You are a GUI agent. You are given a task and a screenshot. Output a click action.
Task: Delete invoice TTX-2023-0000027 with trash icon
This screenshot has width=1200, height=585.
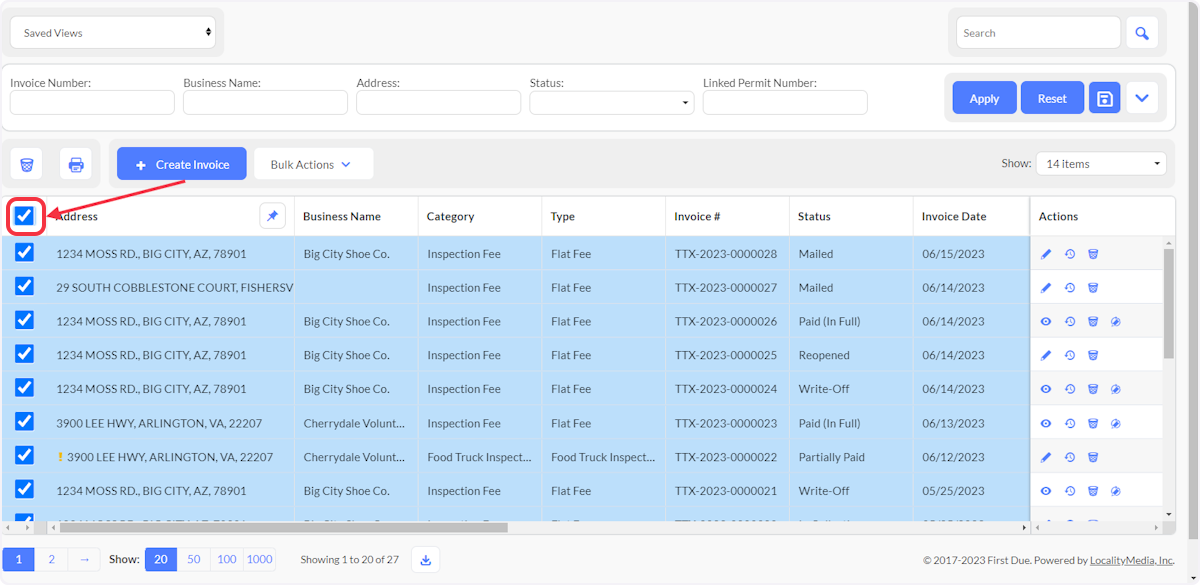[x=1093, y=288]
